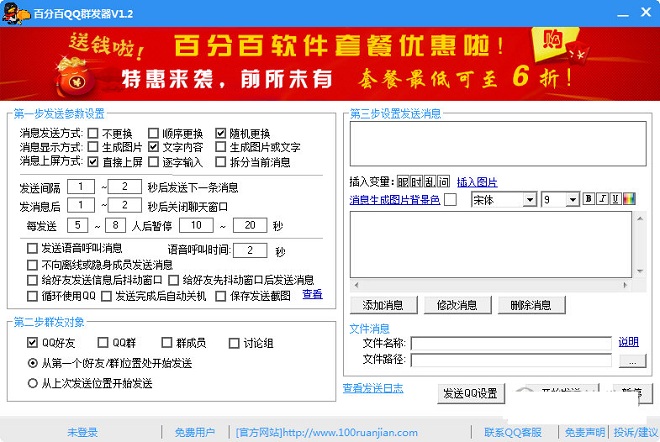This screenshot has width=660, height=442.
Task: Click the 修改消息 button
Action: pyautogui.click(x=457, y=305)
